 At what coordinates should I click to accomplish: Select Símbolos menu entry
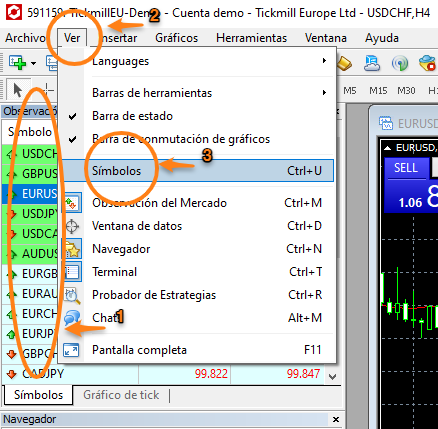pyautogui.click(x=197, y=171)
